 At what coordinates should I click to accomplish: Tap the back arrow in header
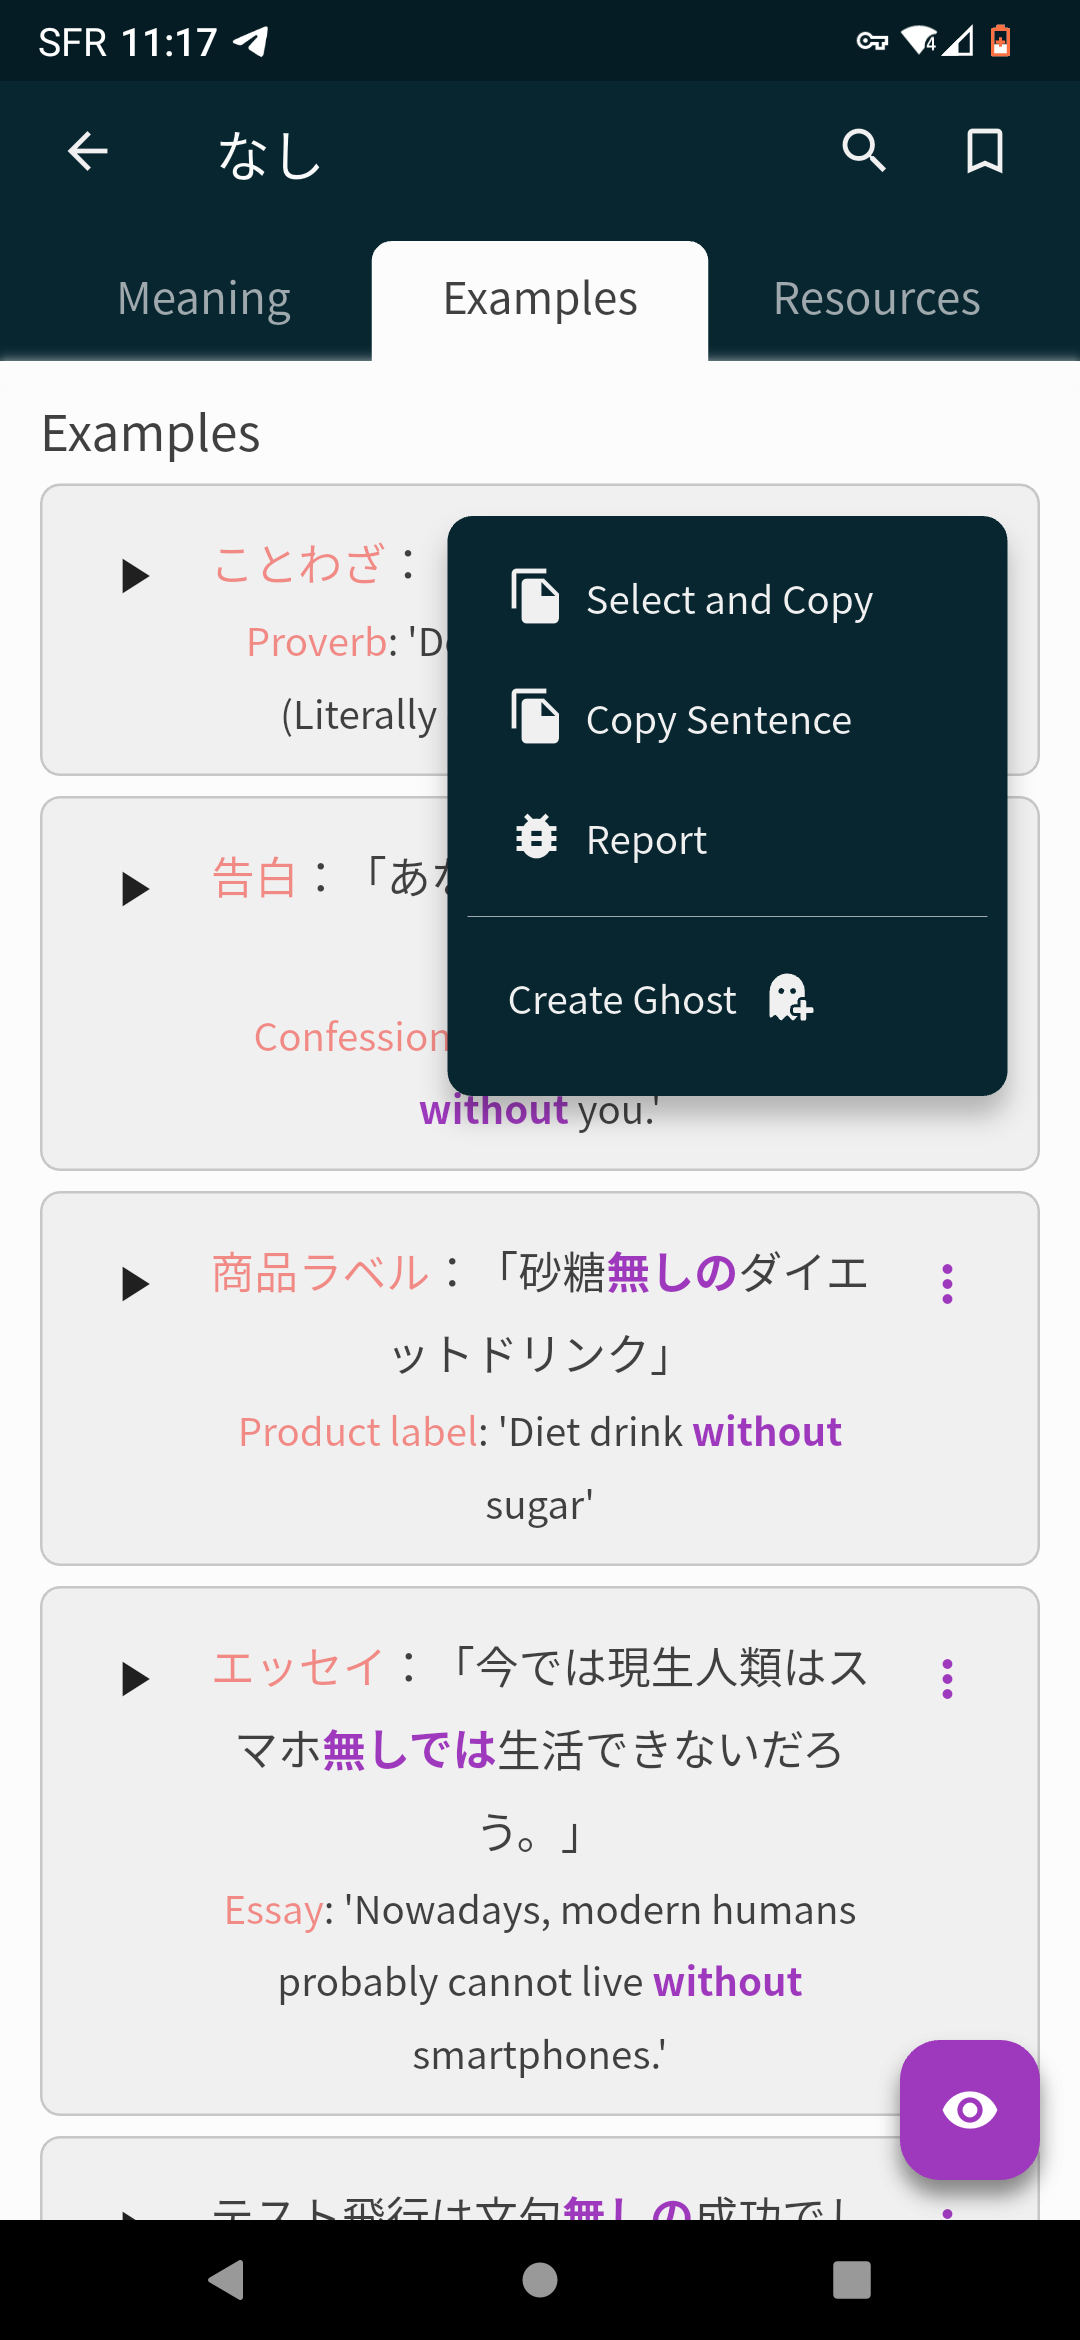(x=88, y=152)
